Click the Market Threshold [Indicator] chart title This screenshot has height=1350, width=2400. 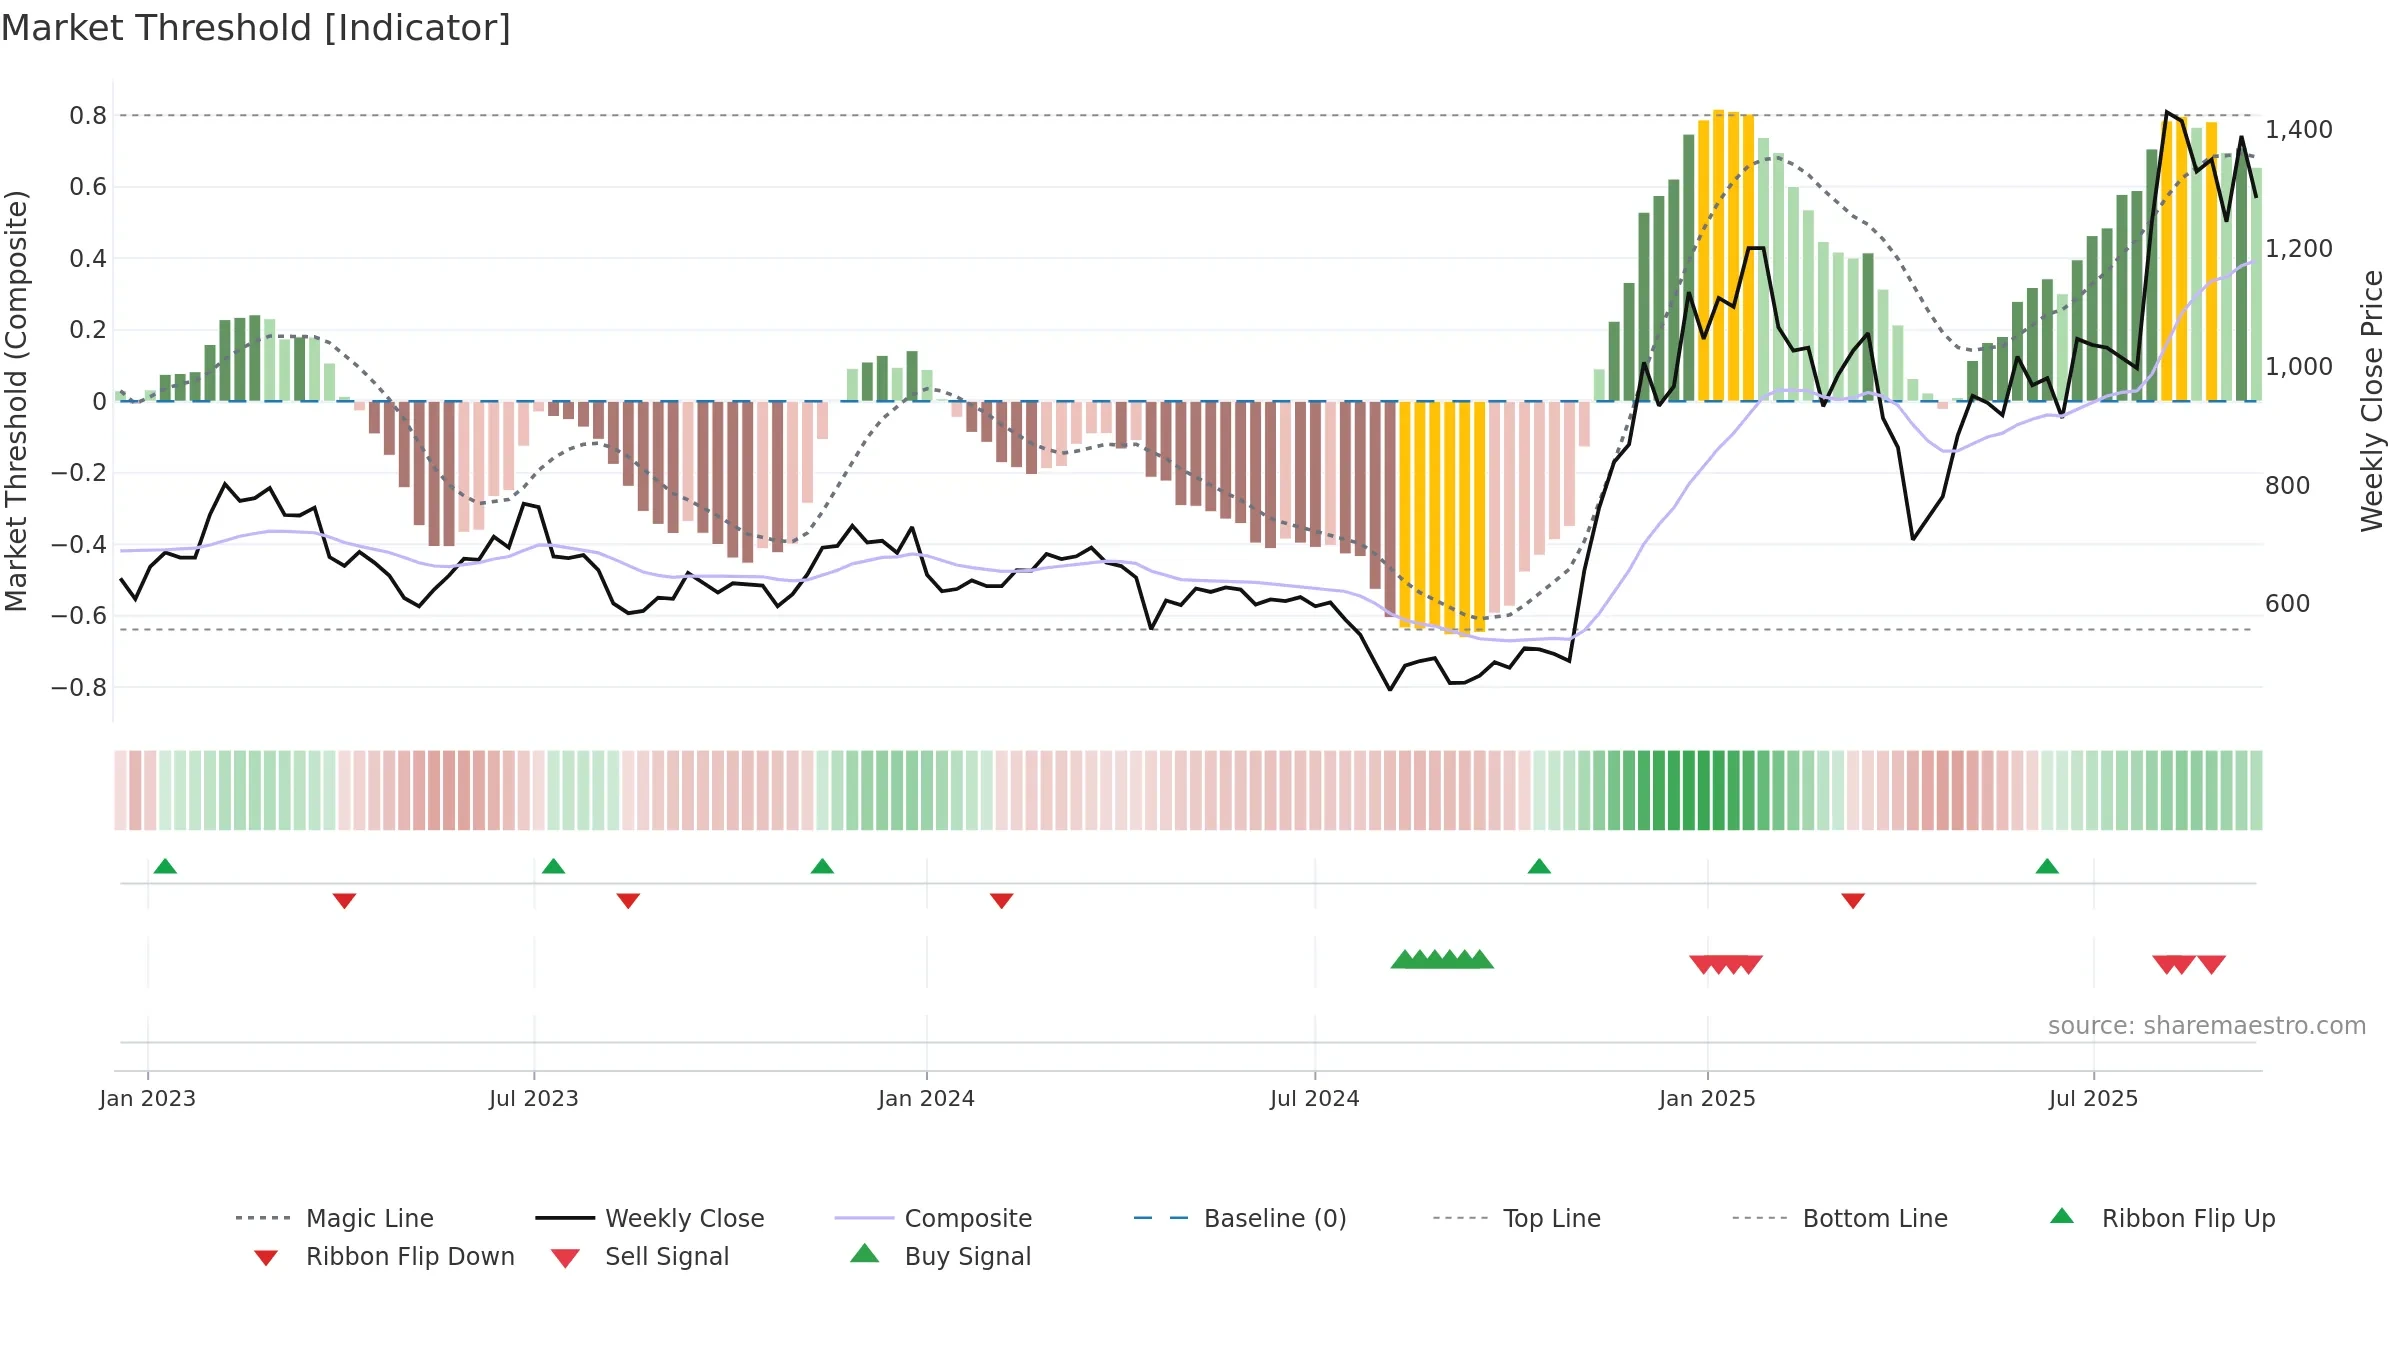point(256,28)
